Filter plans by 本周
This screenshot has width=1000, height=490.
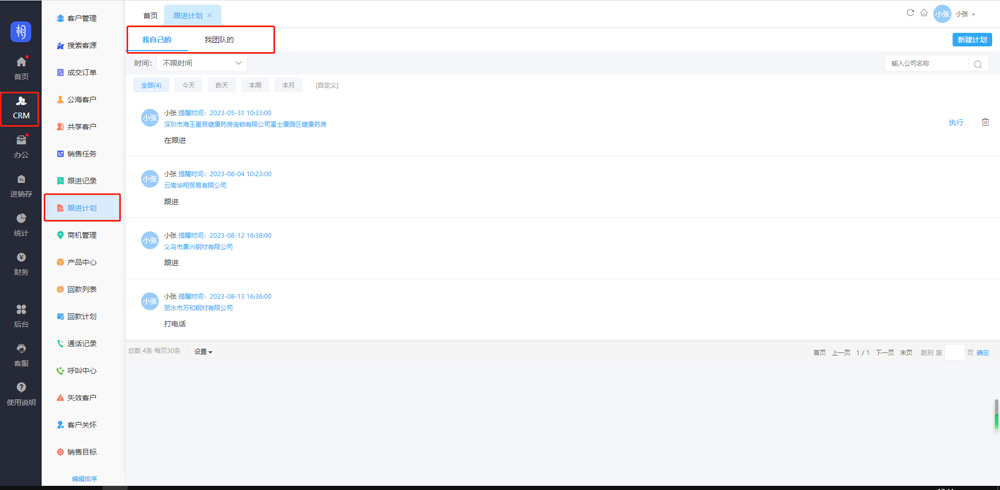255,85
